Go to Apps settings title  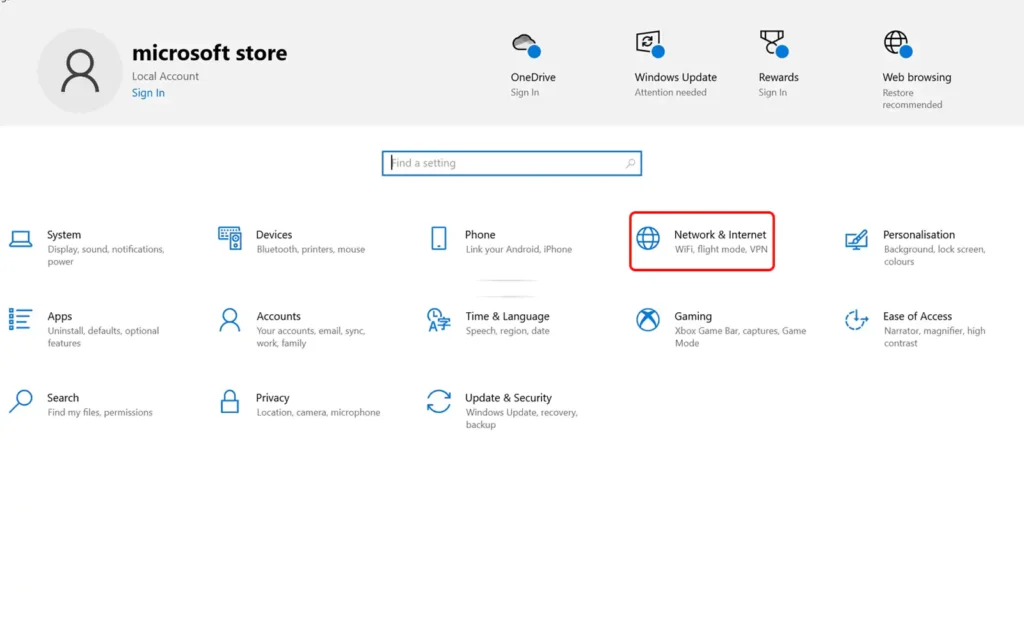[x=59, y=316]
